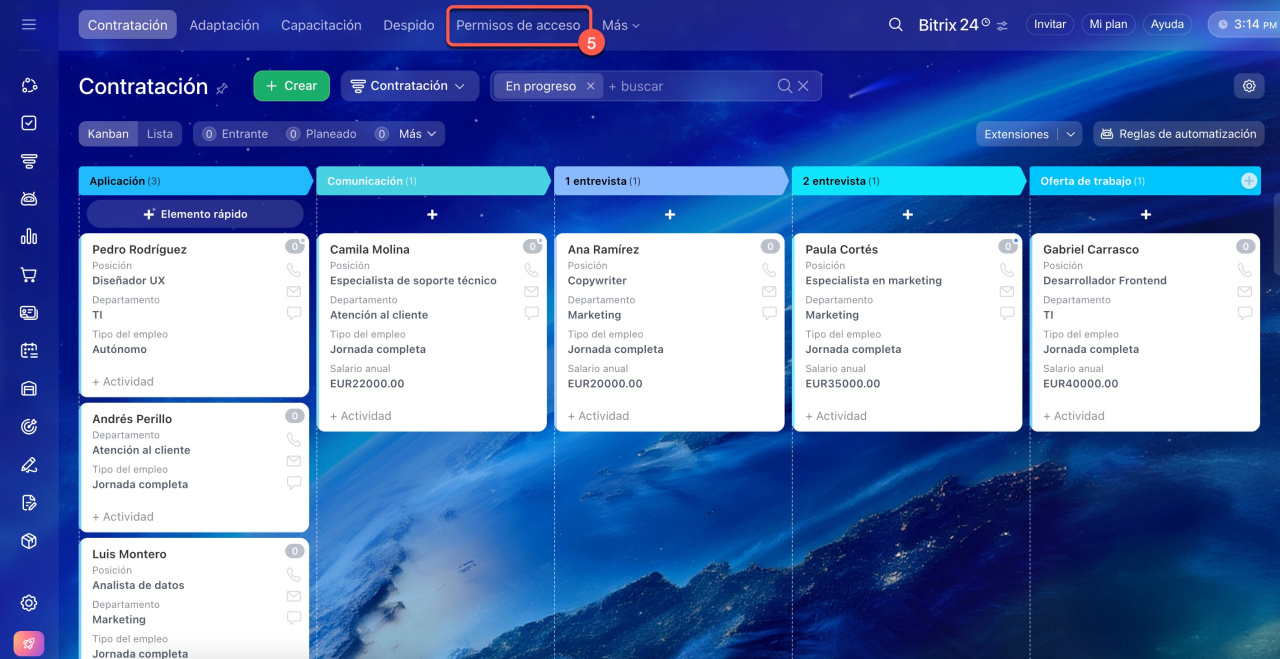Click the search magnifier in top bar
1280x659 pixels.
click(x=895, y=25)
